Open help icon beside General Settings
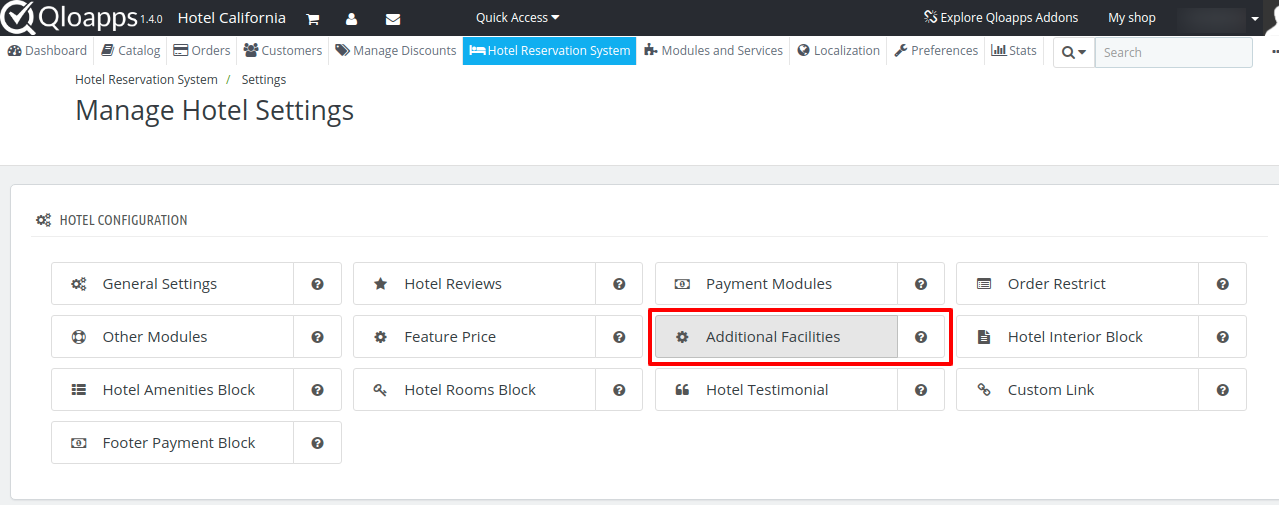 [x=317, y=284]
